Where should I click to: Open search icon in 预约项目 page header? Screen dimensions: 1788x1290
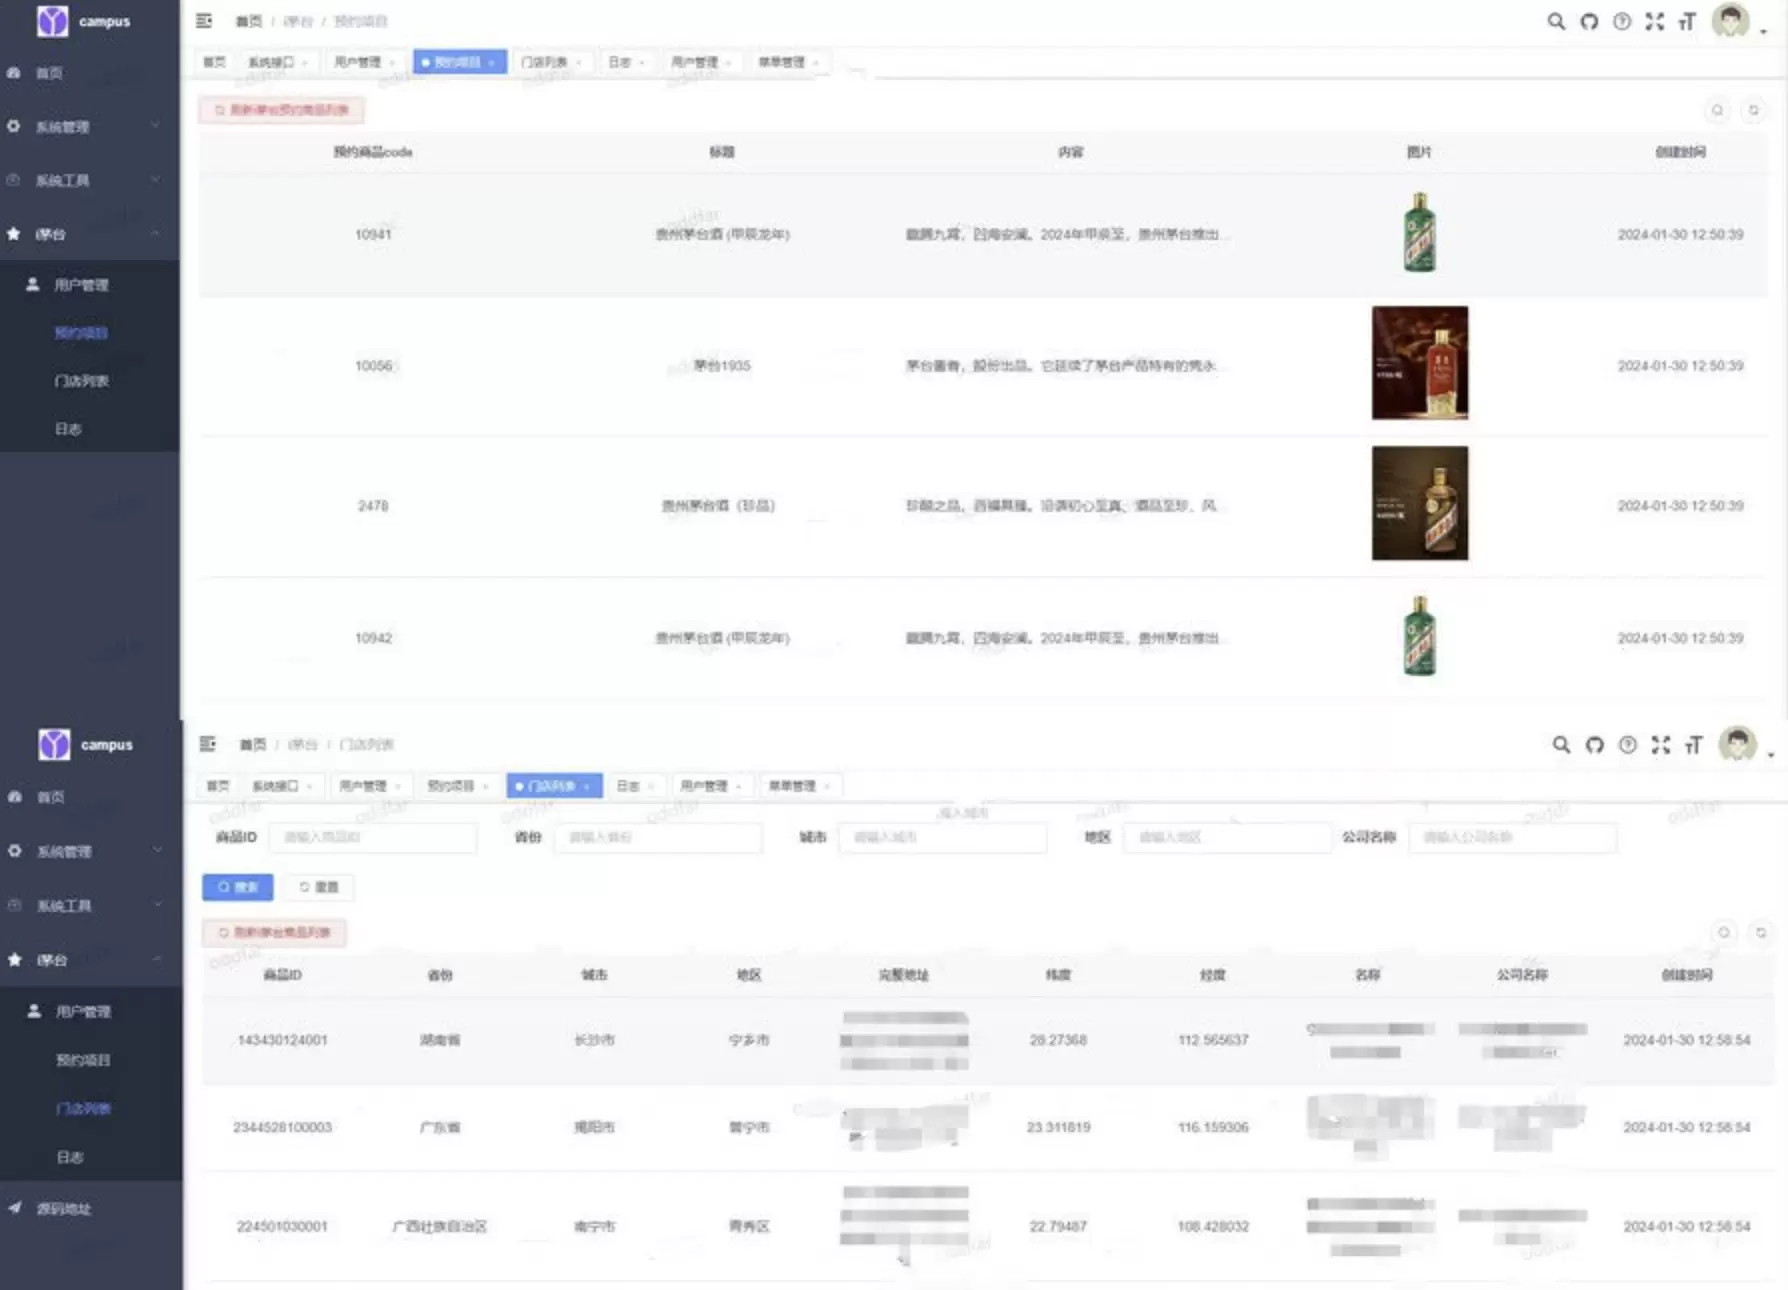tap(1556, 21)
